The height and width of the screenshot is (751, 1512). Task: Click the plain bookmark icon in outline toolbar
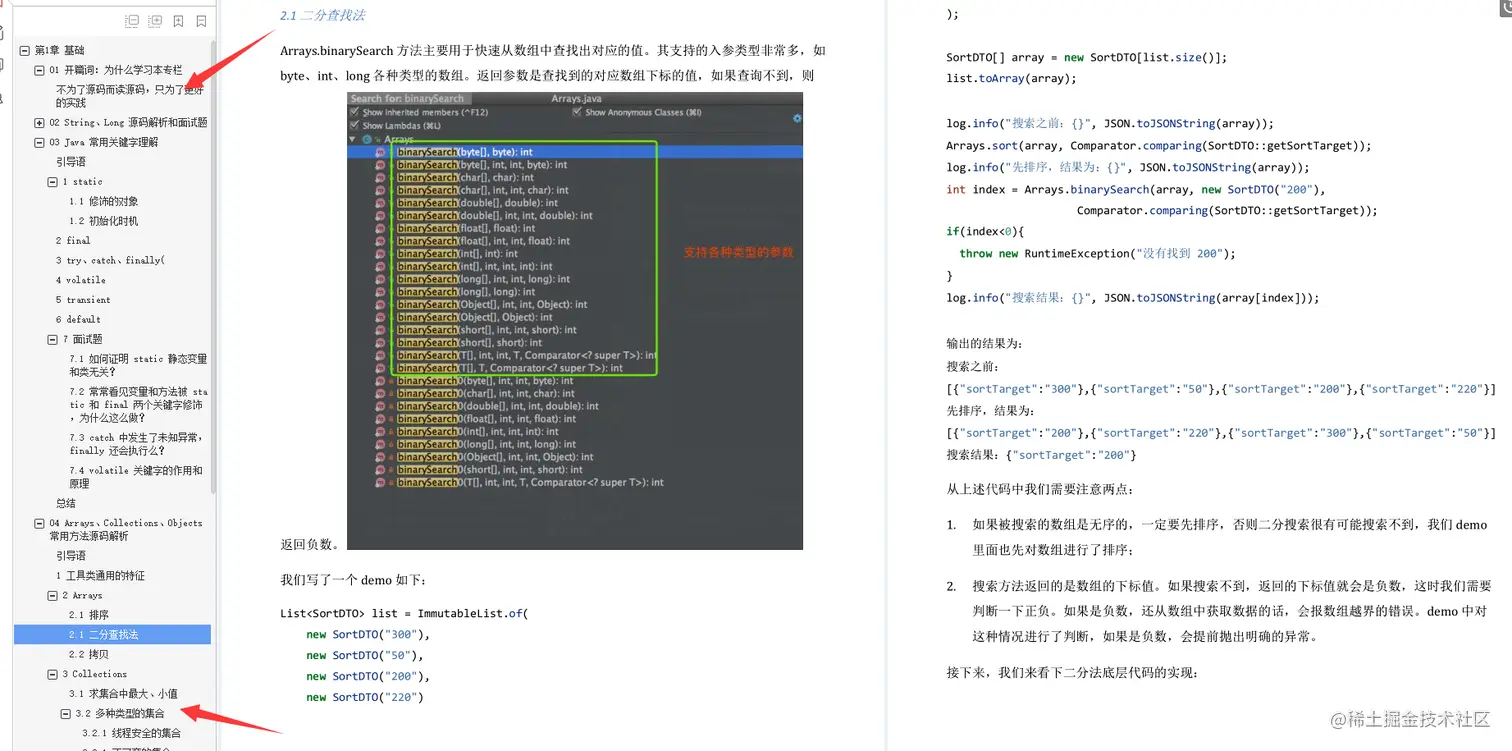pyautogui.click(x=201, y=21)
